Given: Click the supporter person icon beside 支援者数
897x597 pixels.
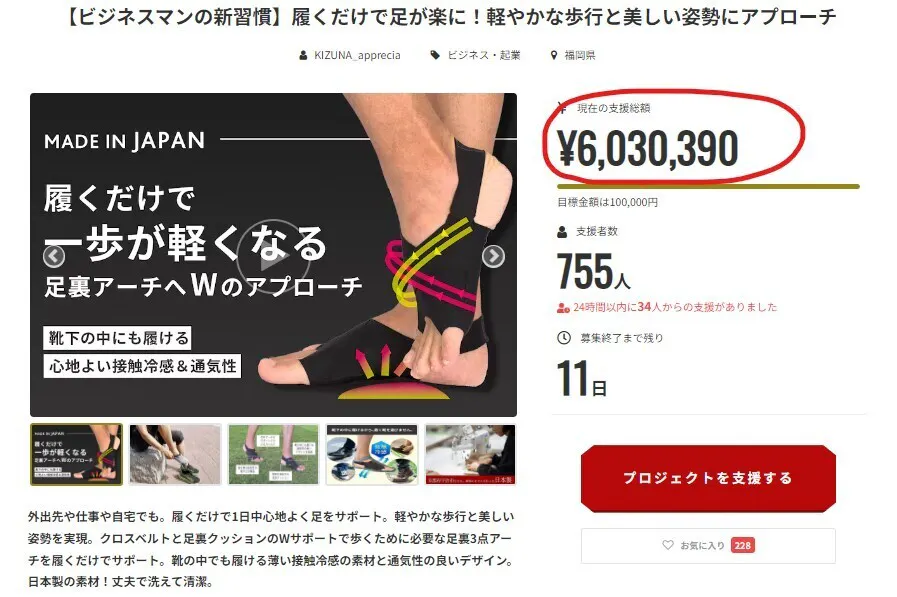Looking at the screenshot, I should (x=562, y=232).
